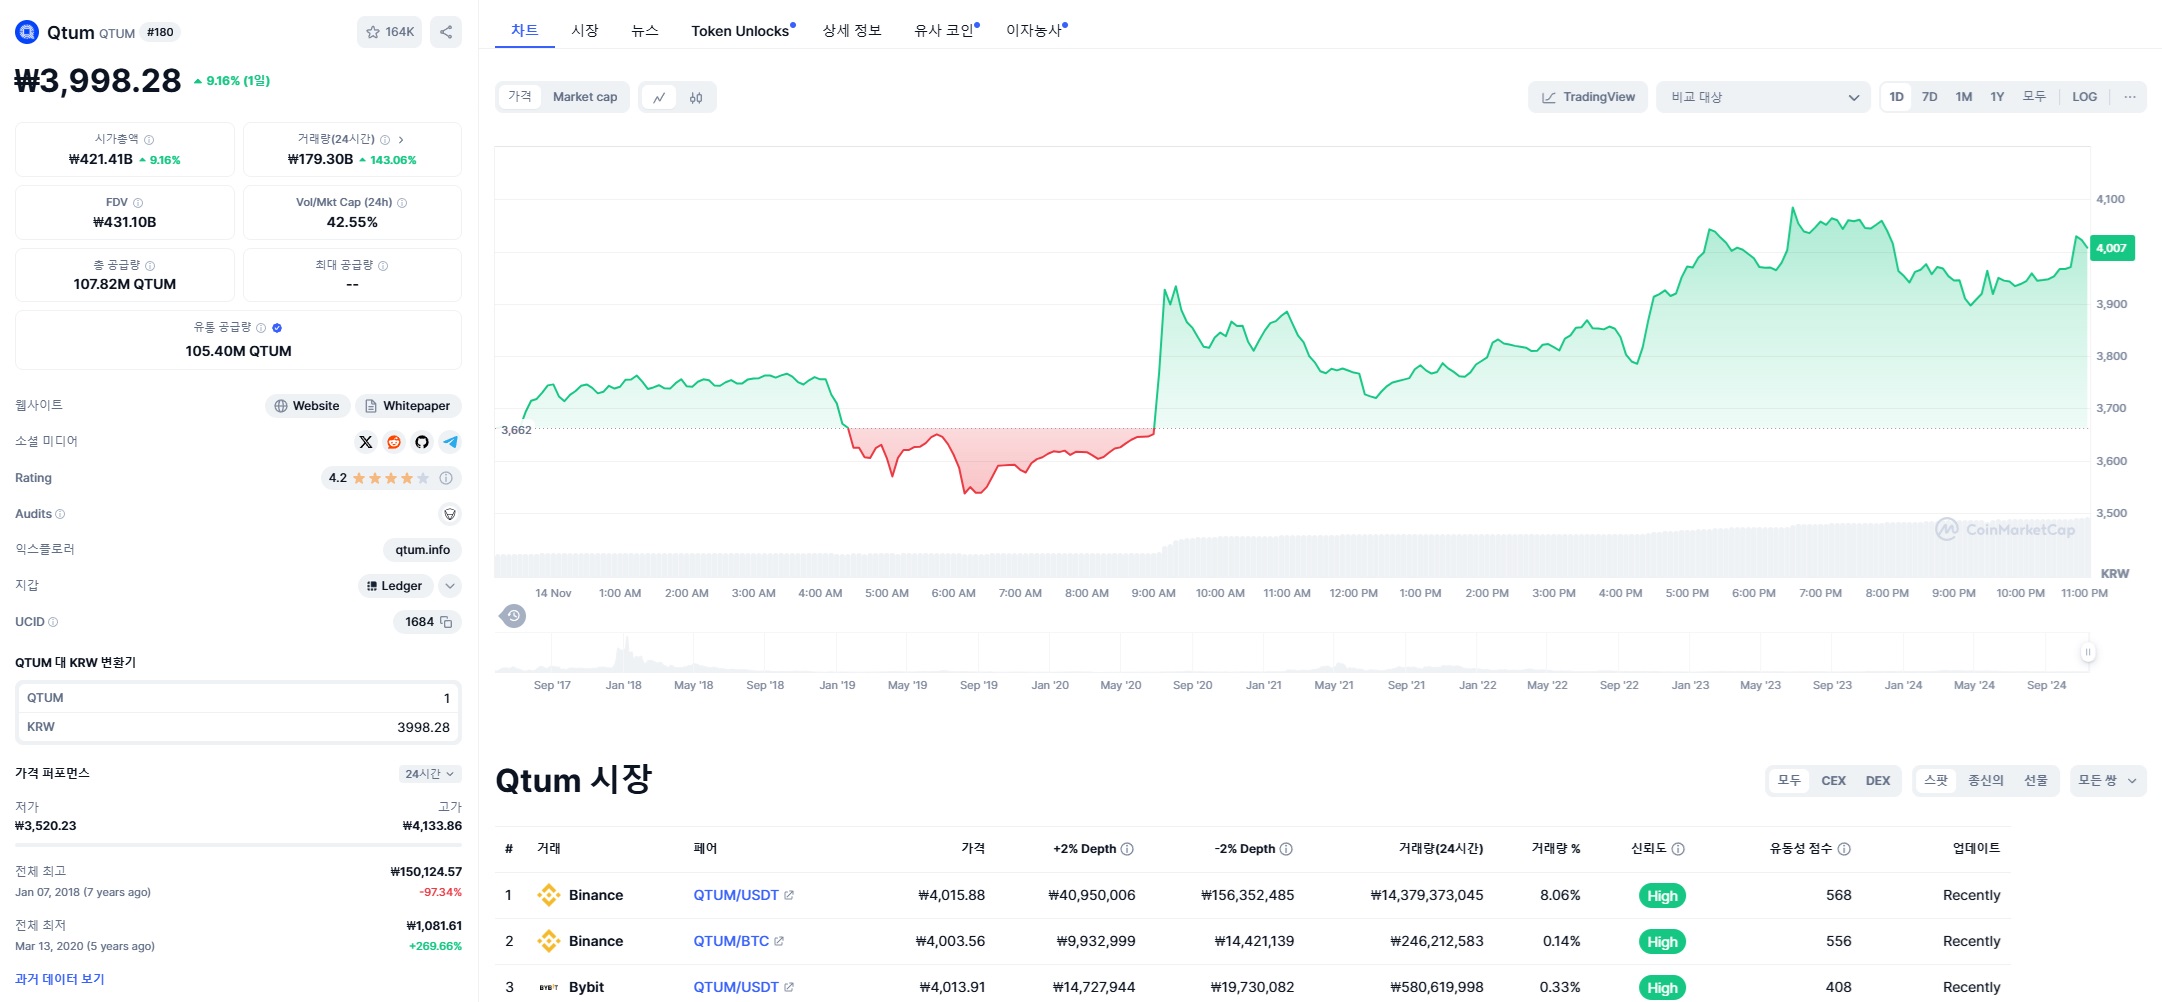Click the Bybit logo in row 3

[x=548, y=987]
